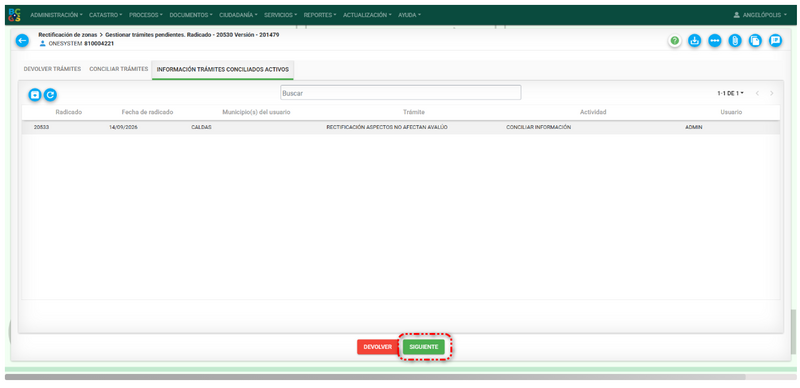Go to next page of results
Image resolution: width=800 pixels, height=388 pixels.
771,93
